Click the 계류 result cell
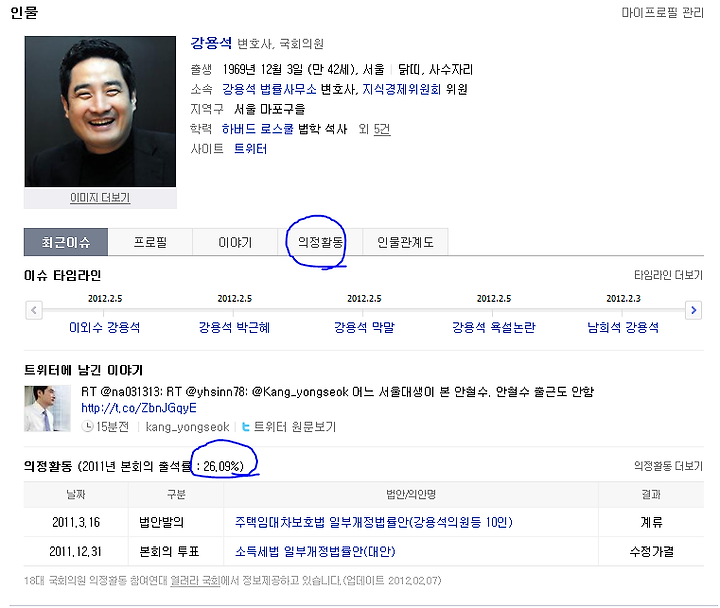This screenshot has width=720, height=608. (651, 522)
